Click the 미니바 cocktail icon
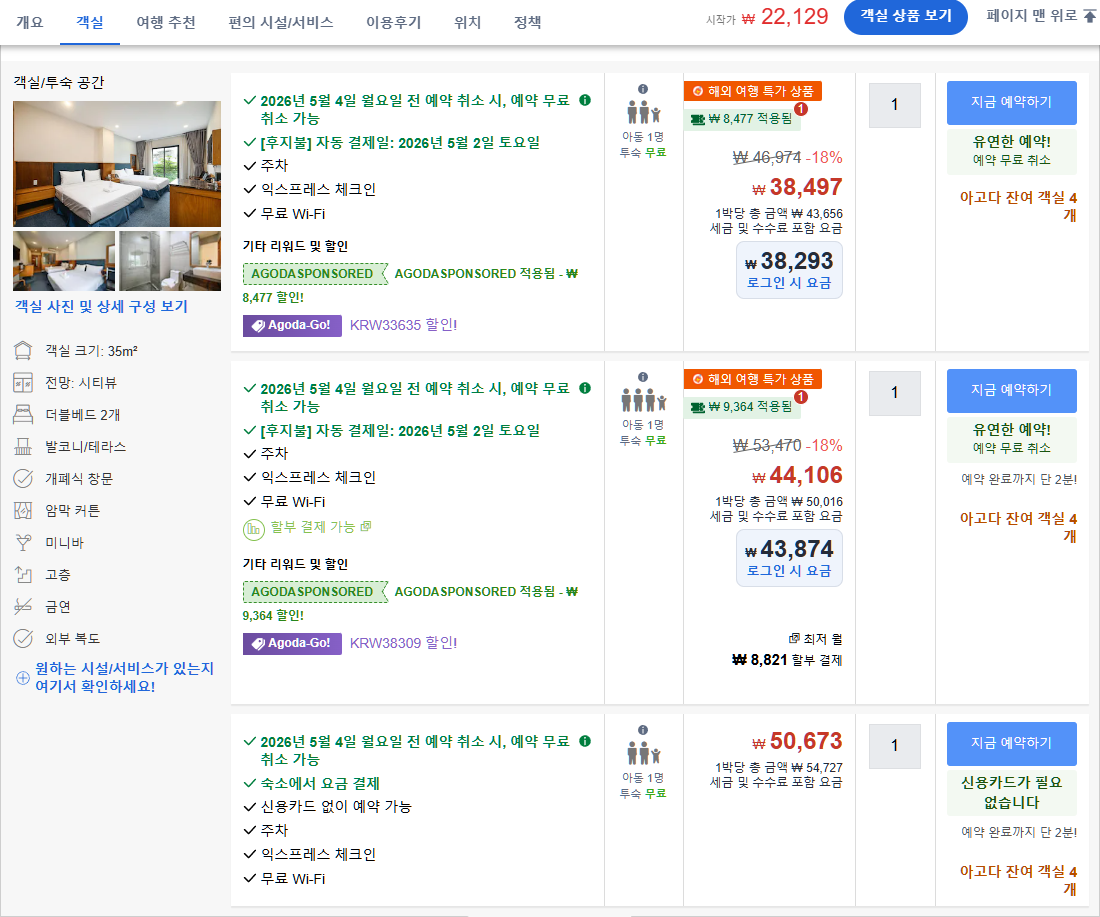Screen dimensions: 1100x917 (x=23, y=542)
